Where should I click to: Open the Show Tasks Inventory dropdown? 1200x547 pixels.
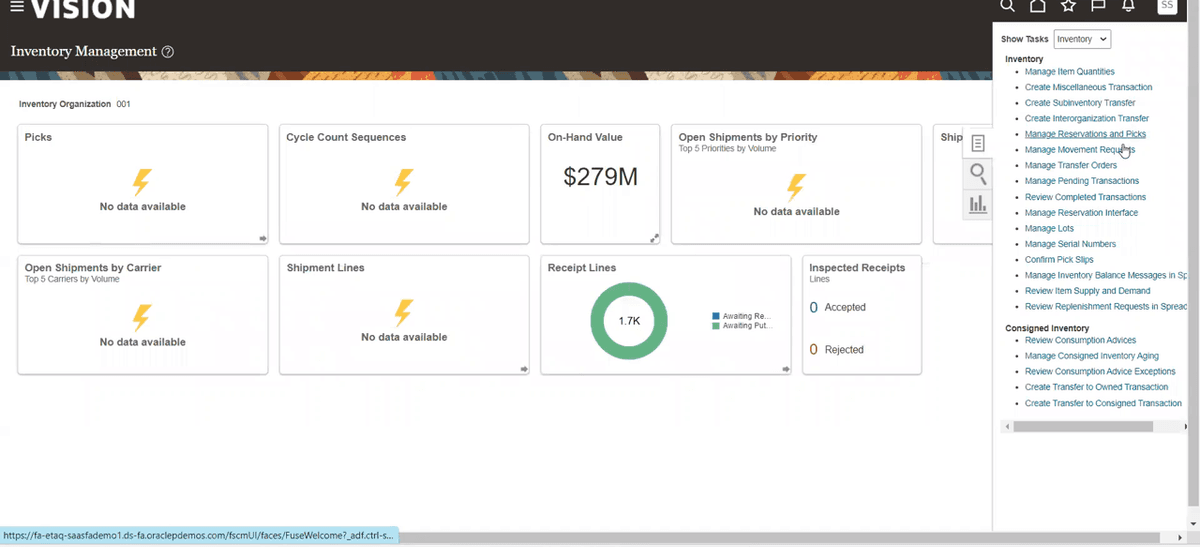click(x=1082, y=39)
